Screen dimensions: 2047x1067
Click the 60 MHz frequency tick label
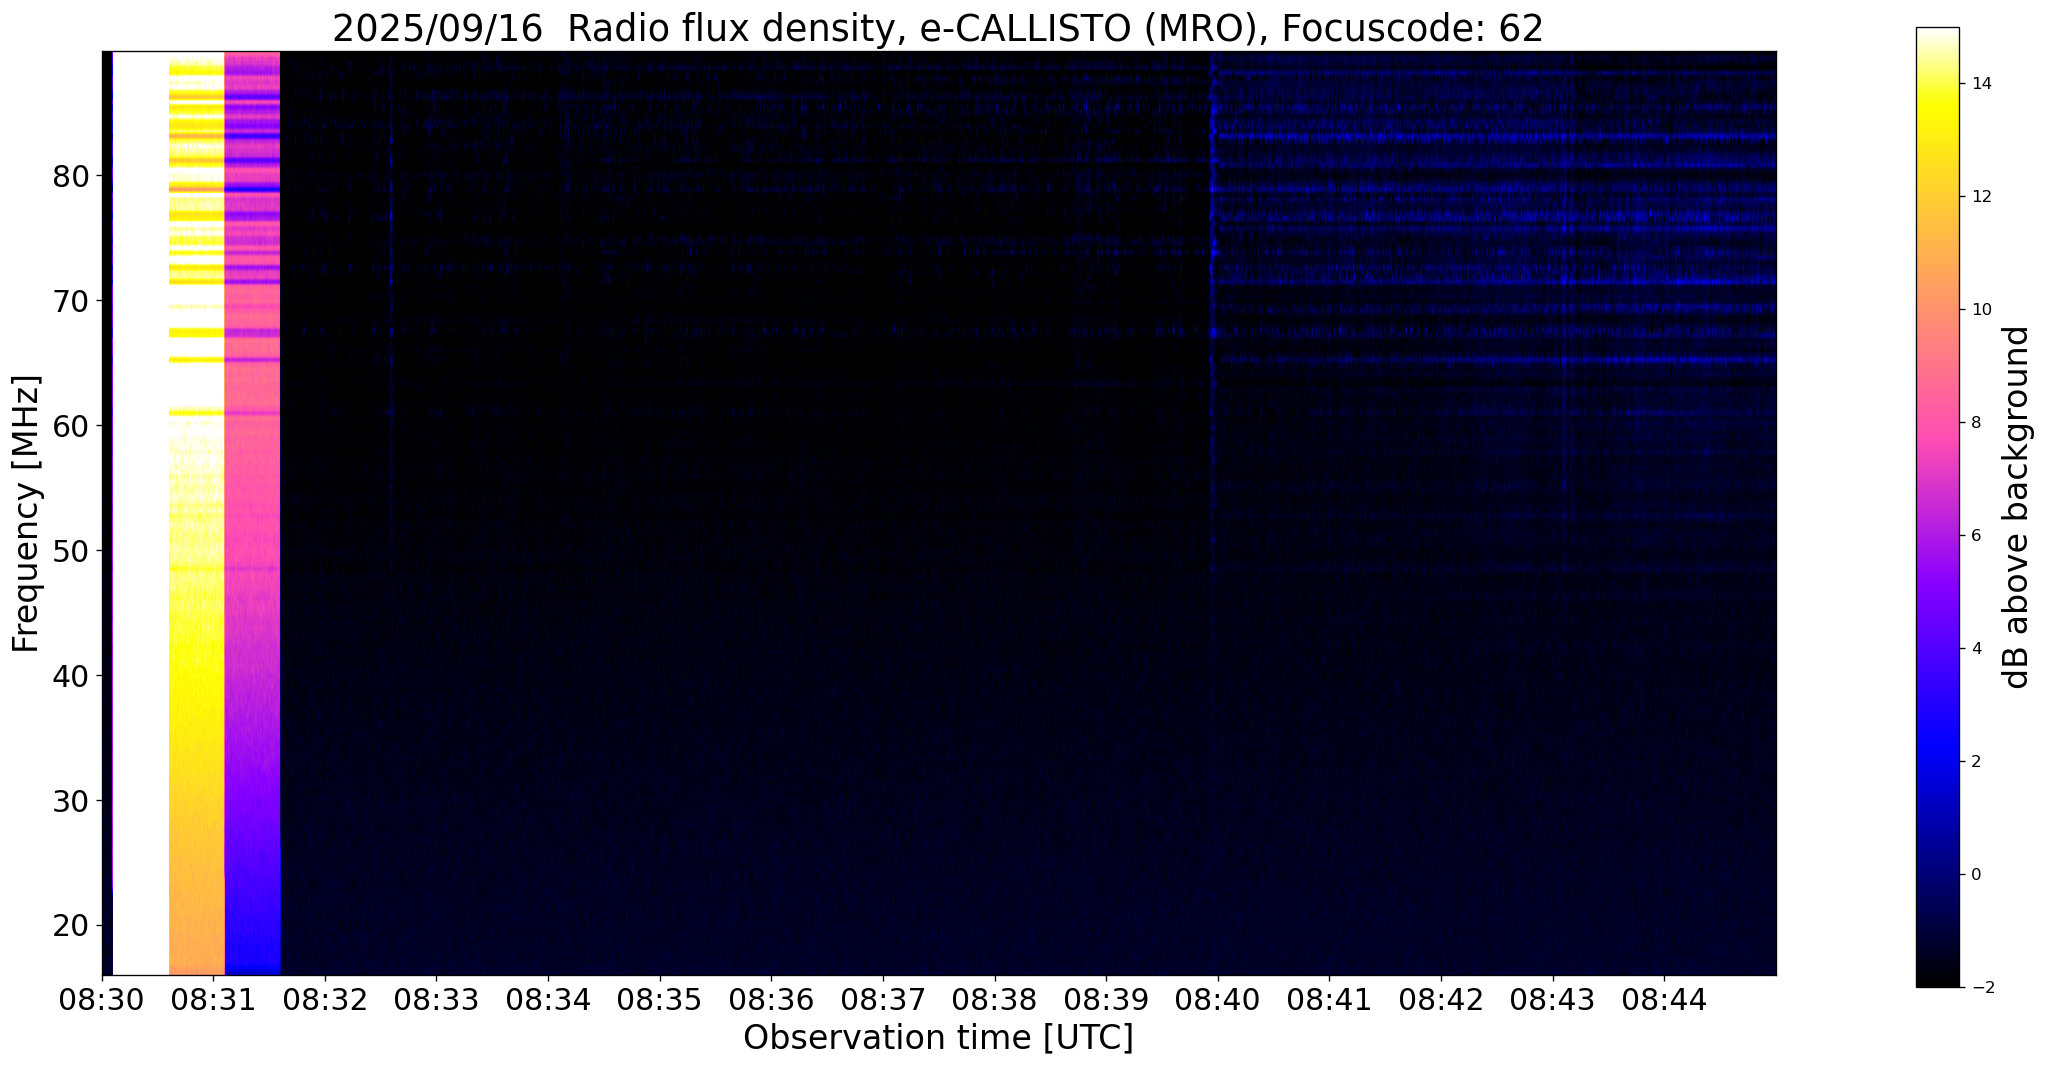point(71,427)
